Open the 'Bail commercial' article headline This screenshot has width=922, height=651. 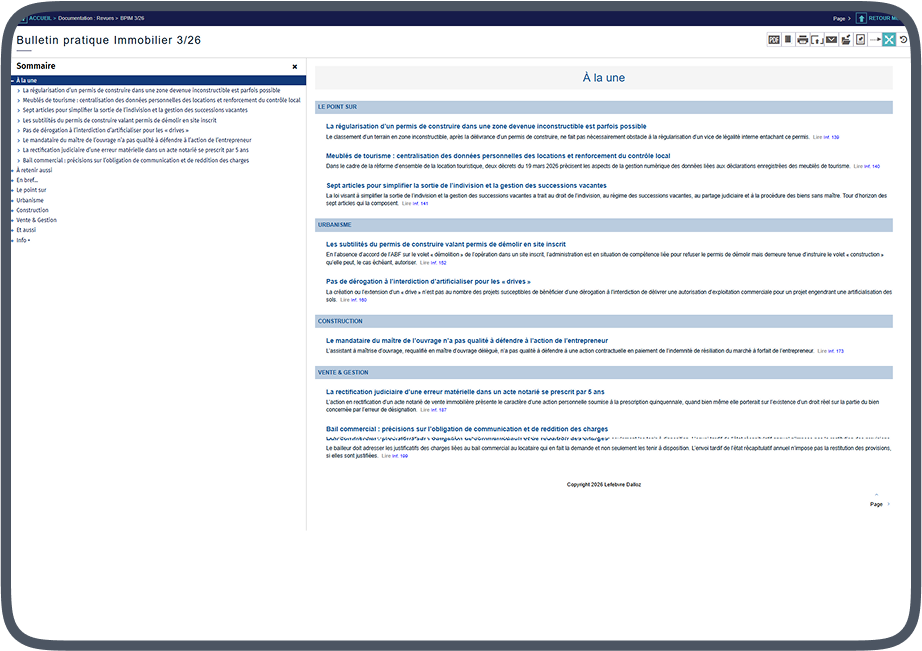click(466, 429)
